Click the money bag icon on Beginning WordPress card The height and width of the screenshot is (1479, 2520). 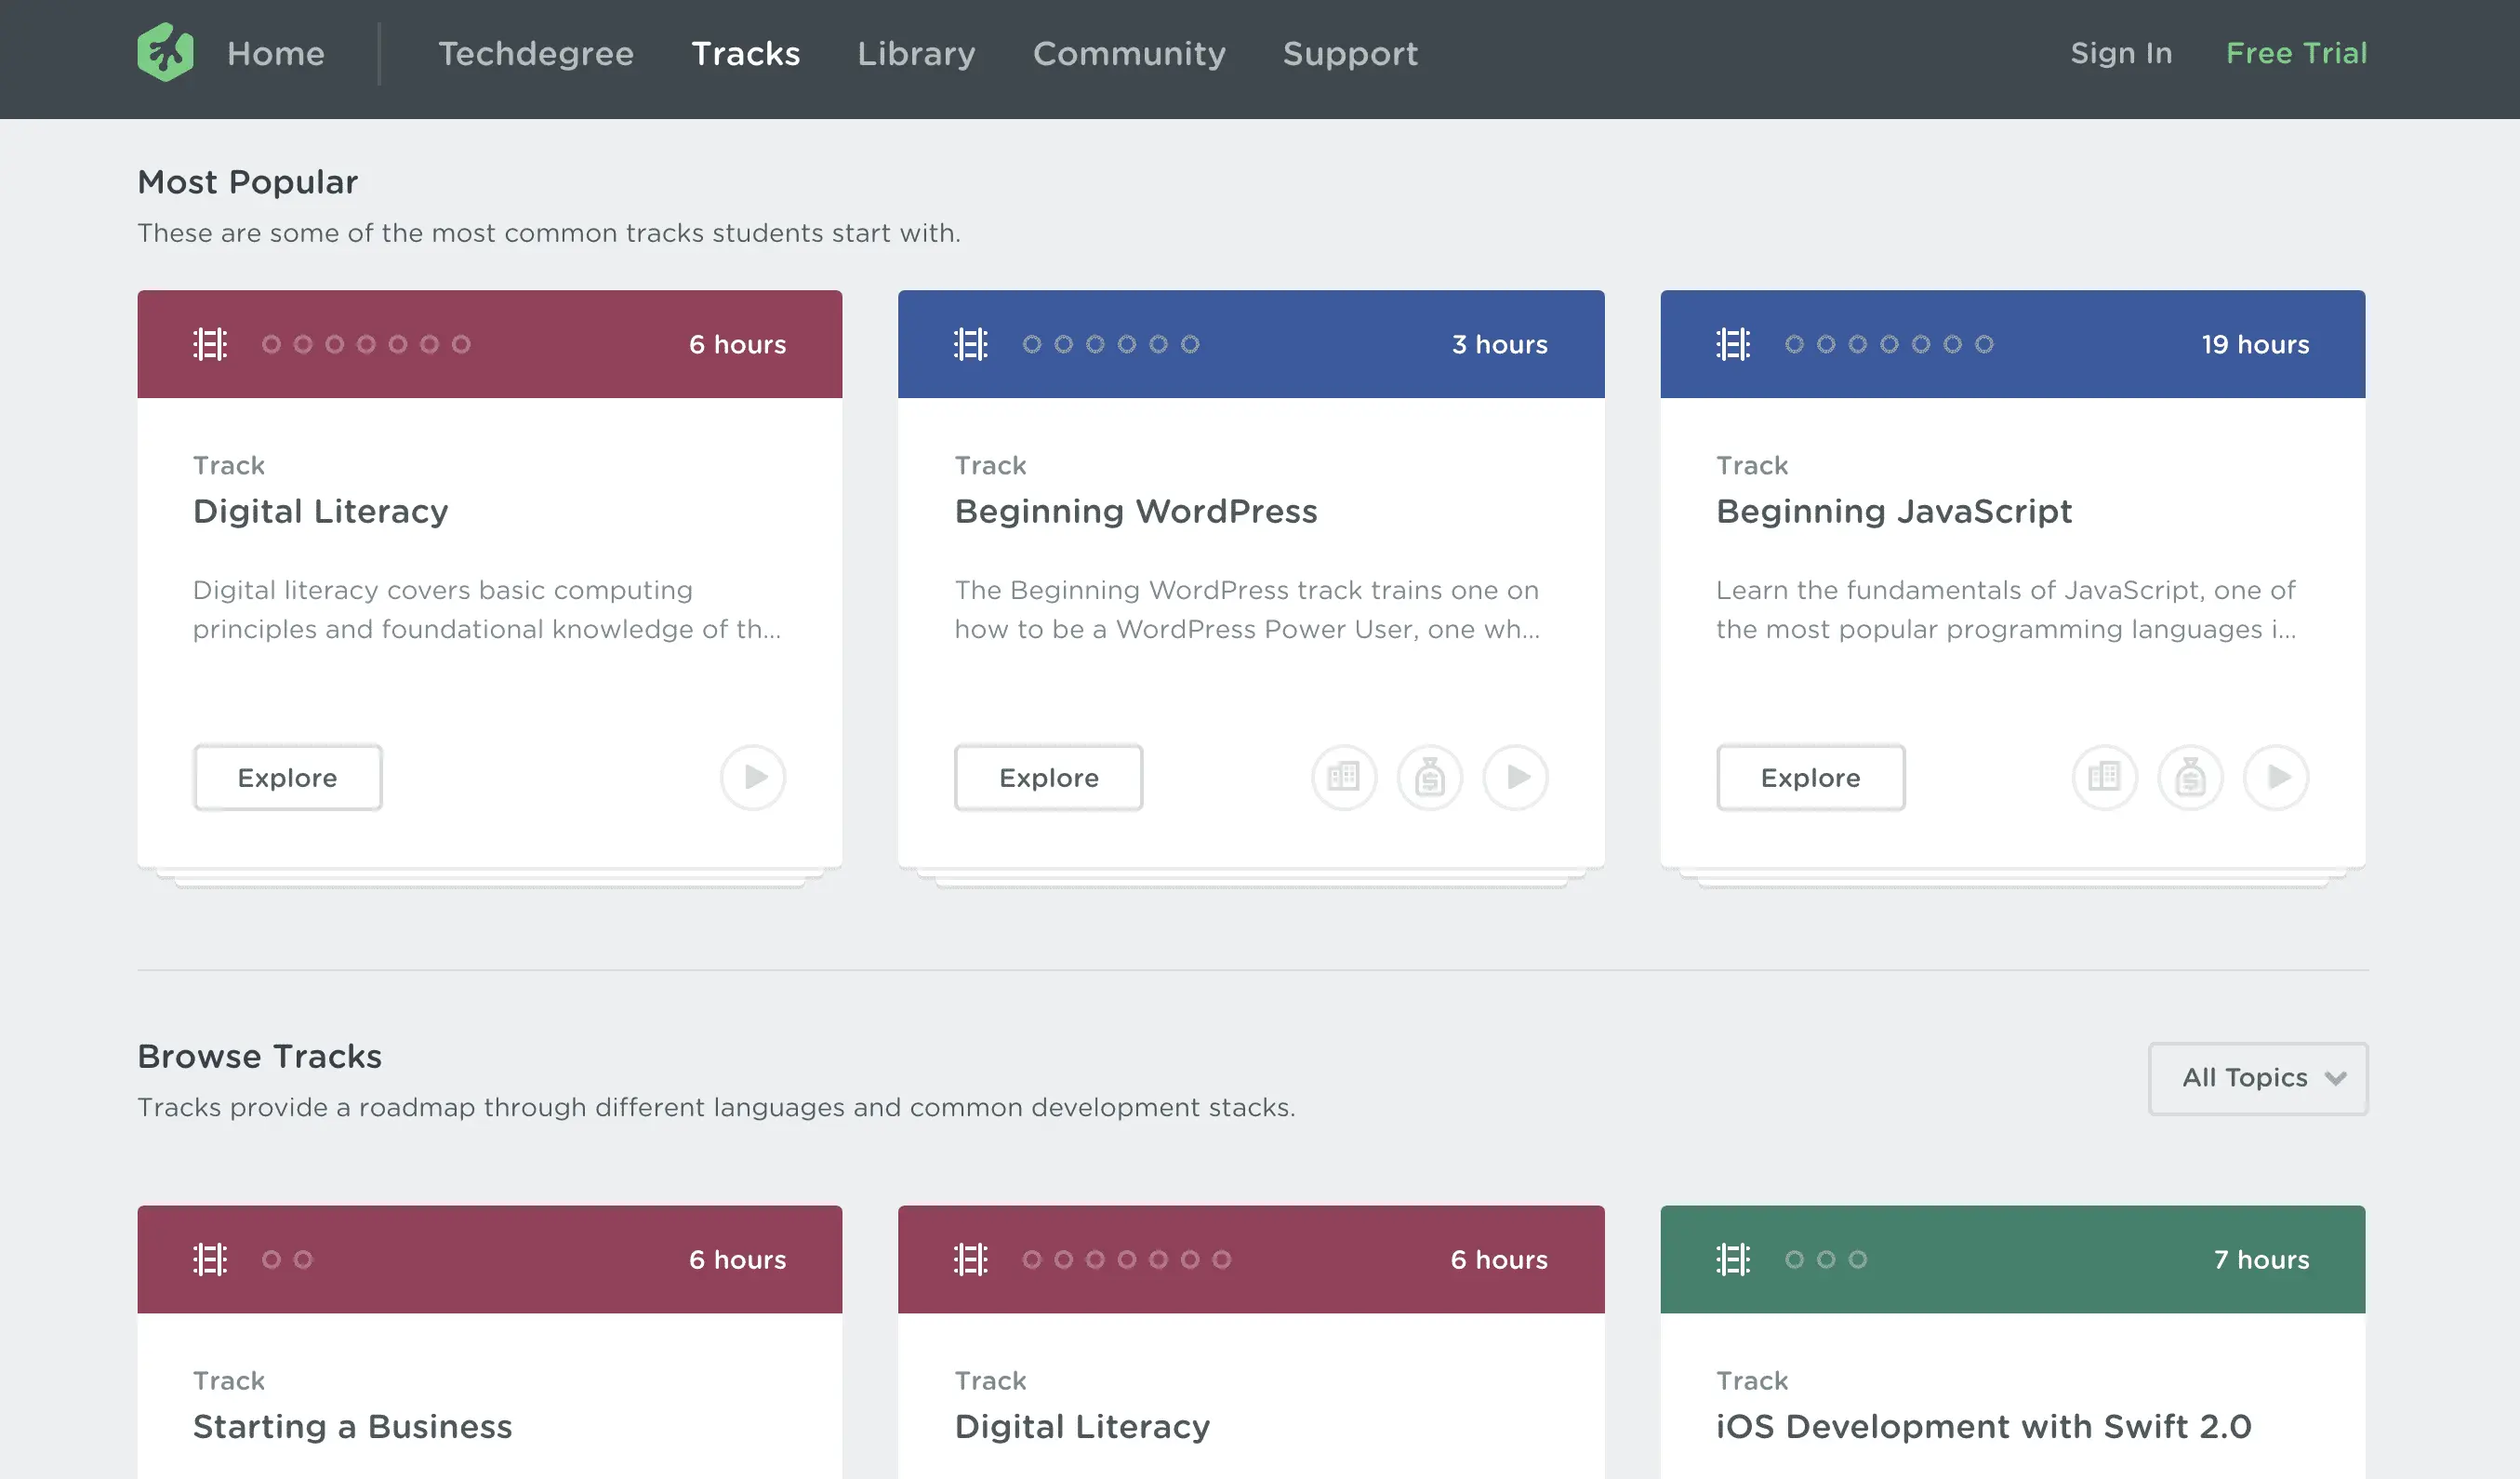point(1429,777)
